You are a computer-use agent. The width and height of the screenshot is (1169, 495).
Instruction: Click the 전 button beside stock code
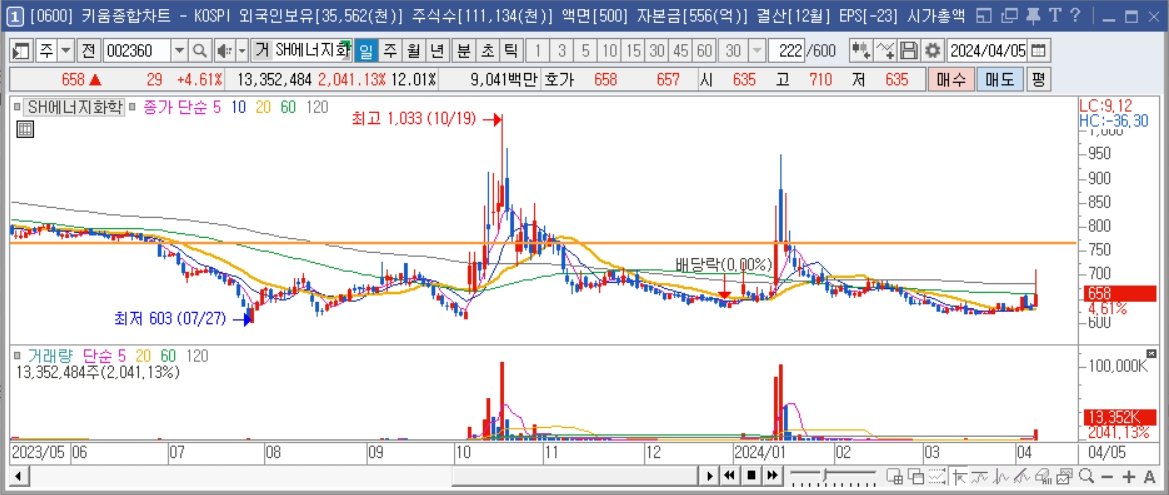point(89,51)
